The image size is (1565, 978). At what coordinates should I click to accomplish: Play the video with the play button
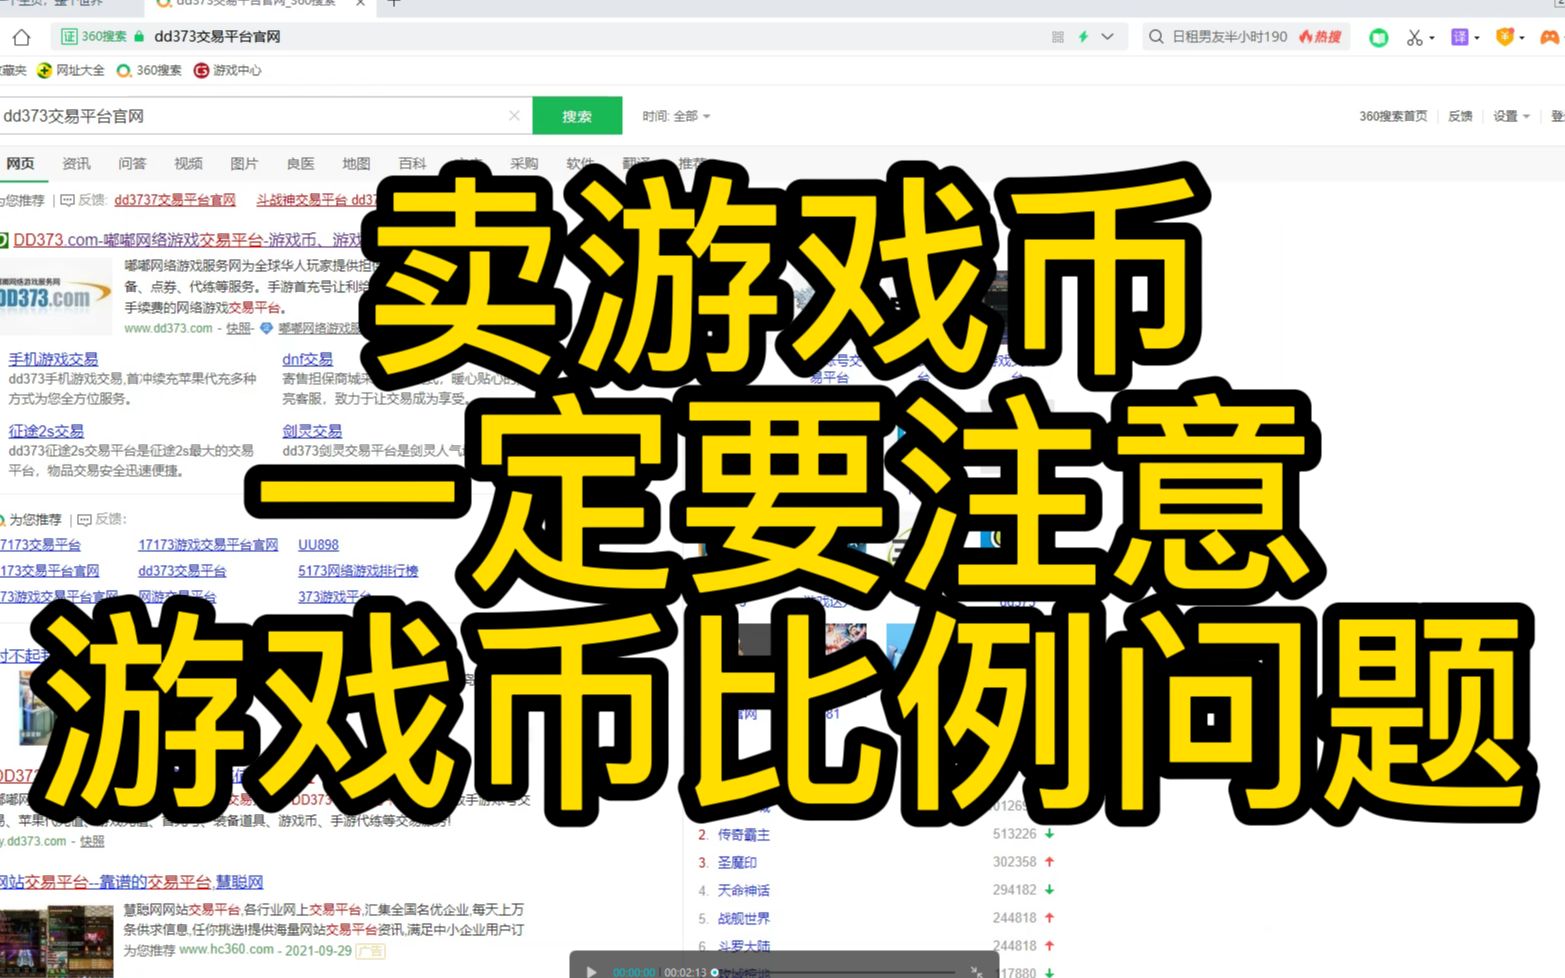[591, 971]
